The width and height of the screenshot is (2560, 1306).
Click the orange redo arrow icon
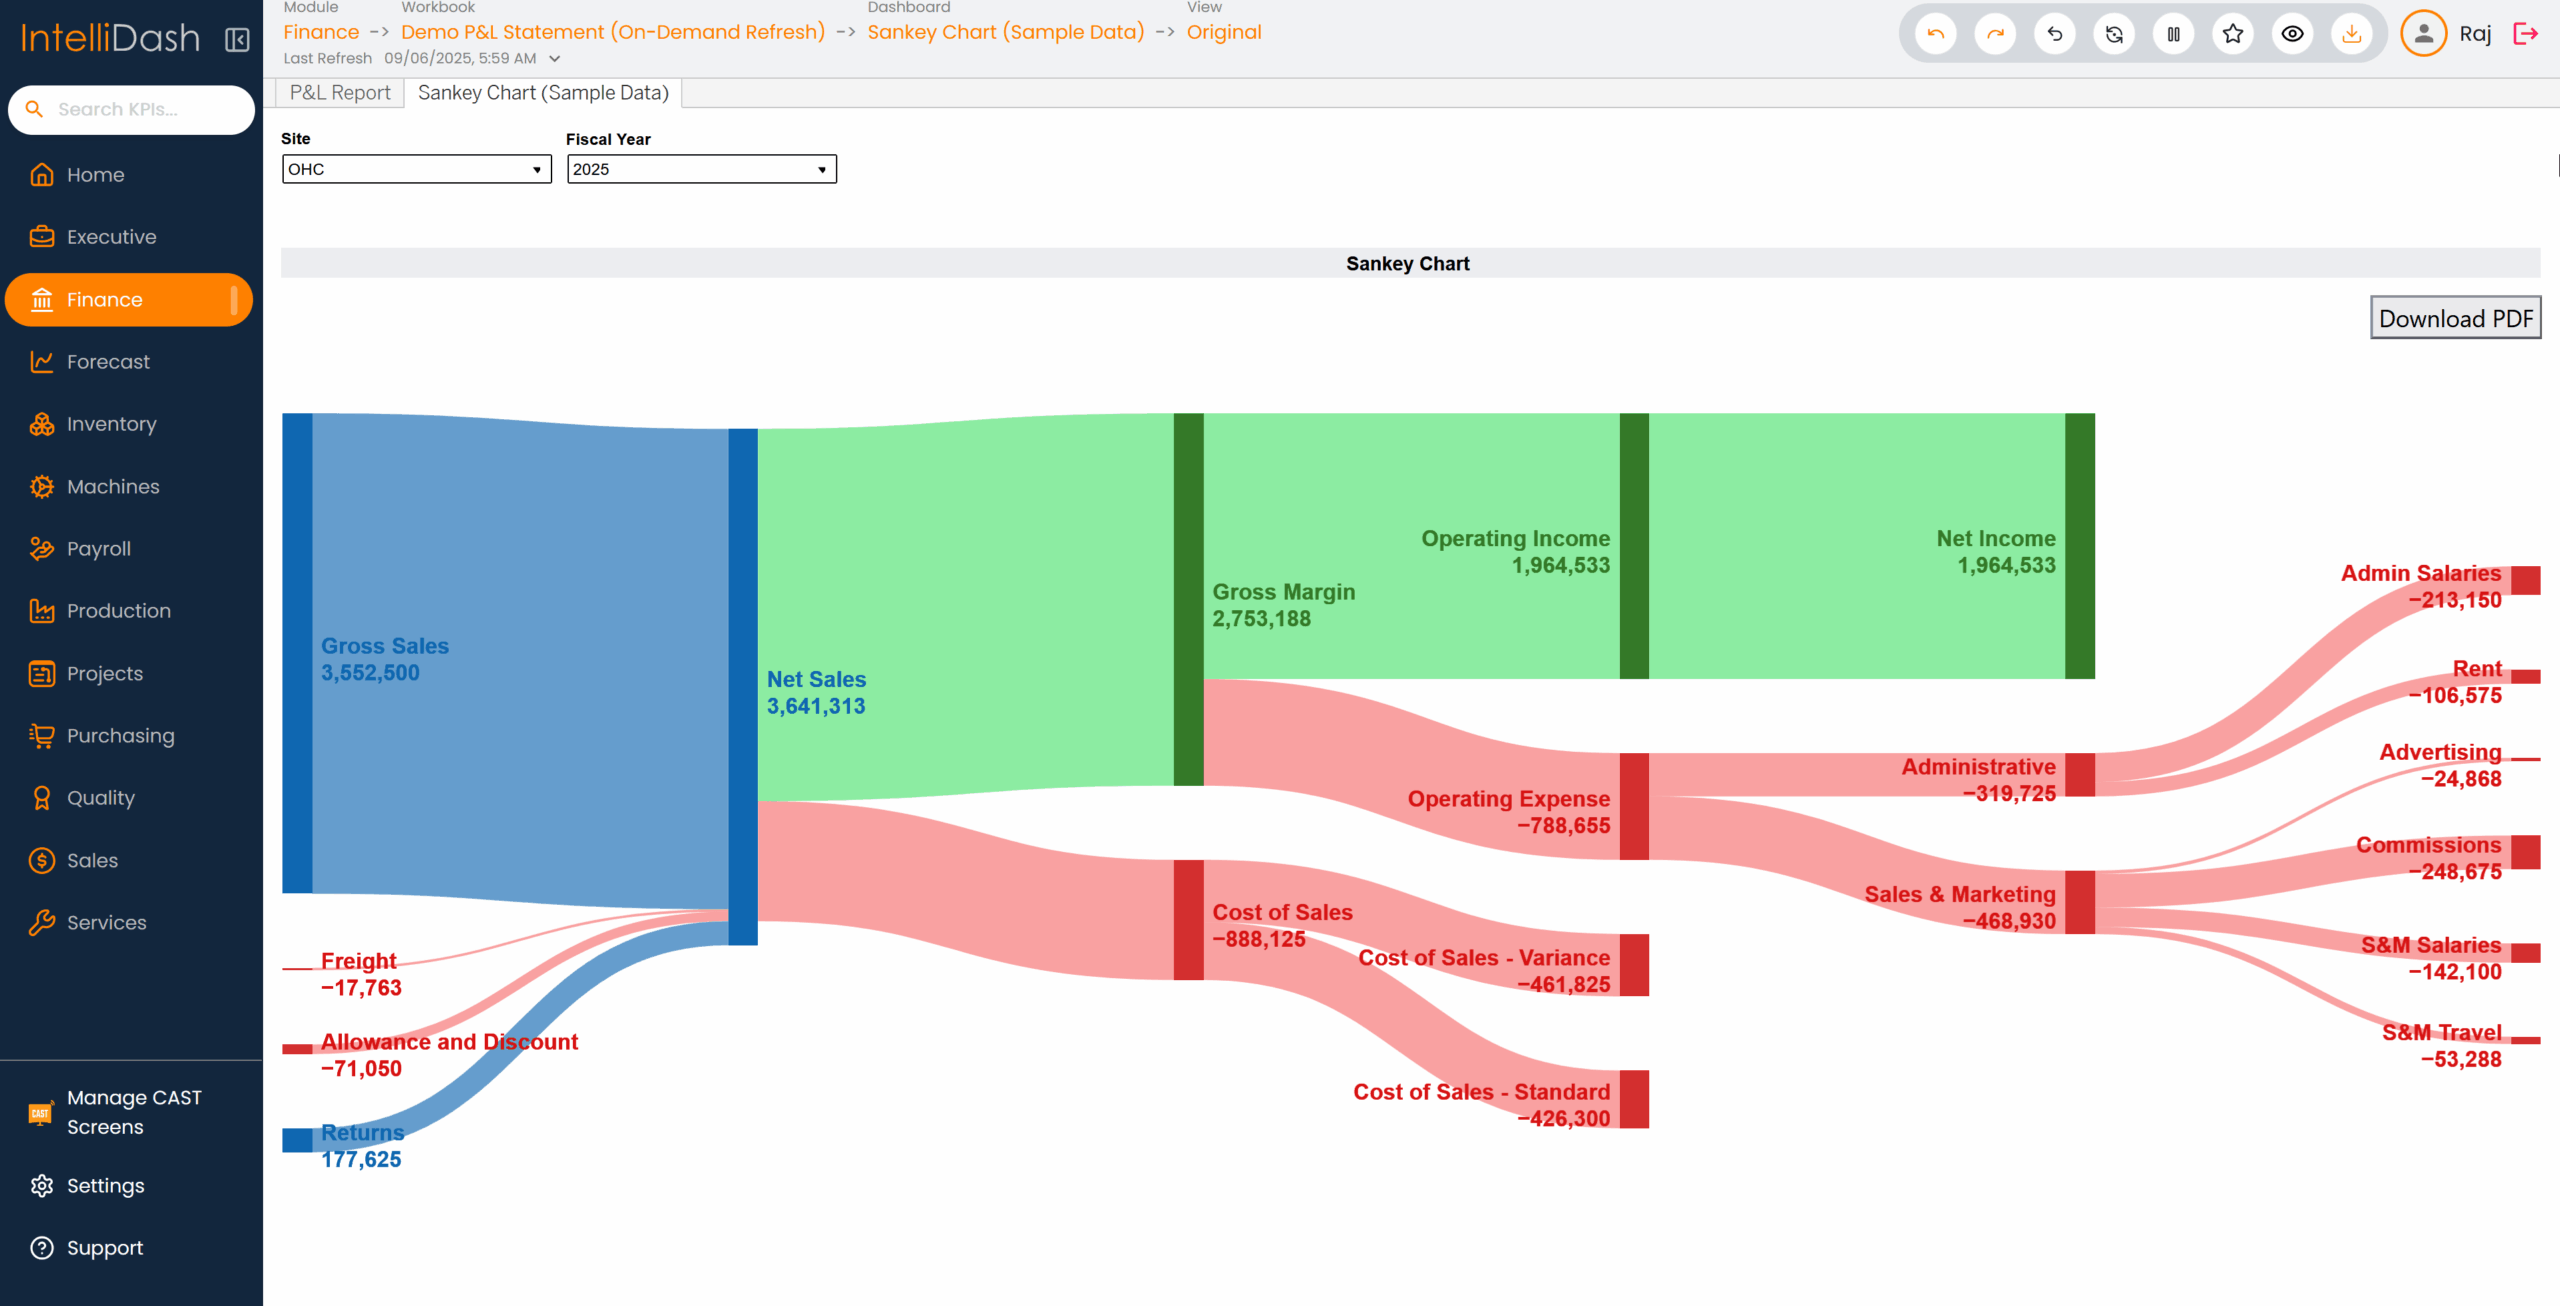click(1995, 34)
